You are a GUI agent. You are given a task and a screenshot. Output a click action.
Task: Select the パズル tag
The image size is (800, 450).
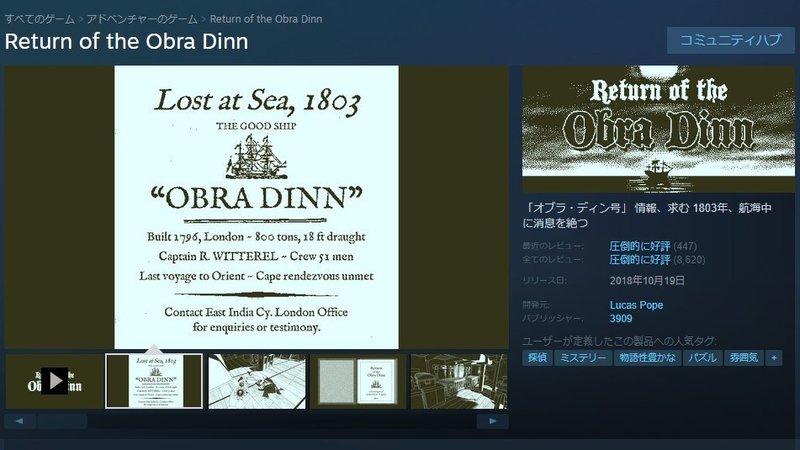(702, 358)
